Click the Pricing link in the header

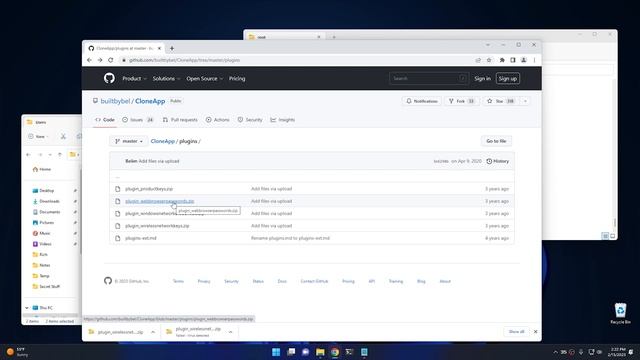237,78
